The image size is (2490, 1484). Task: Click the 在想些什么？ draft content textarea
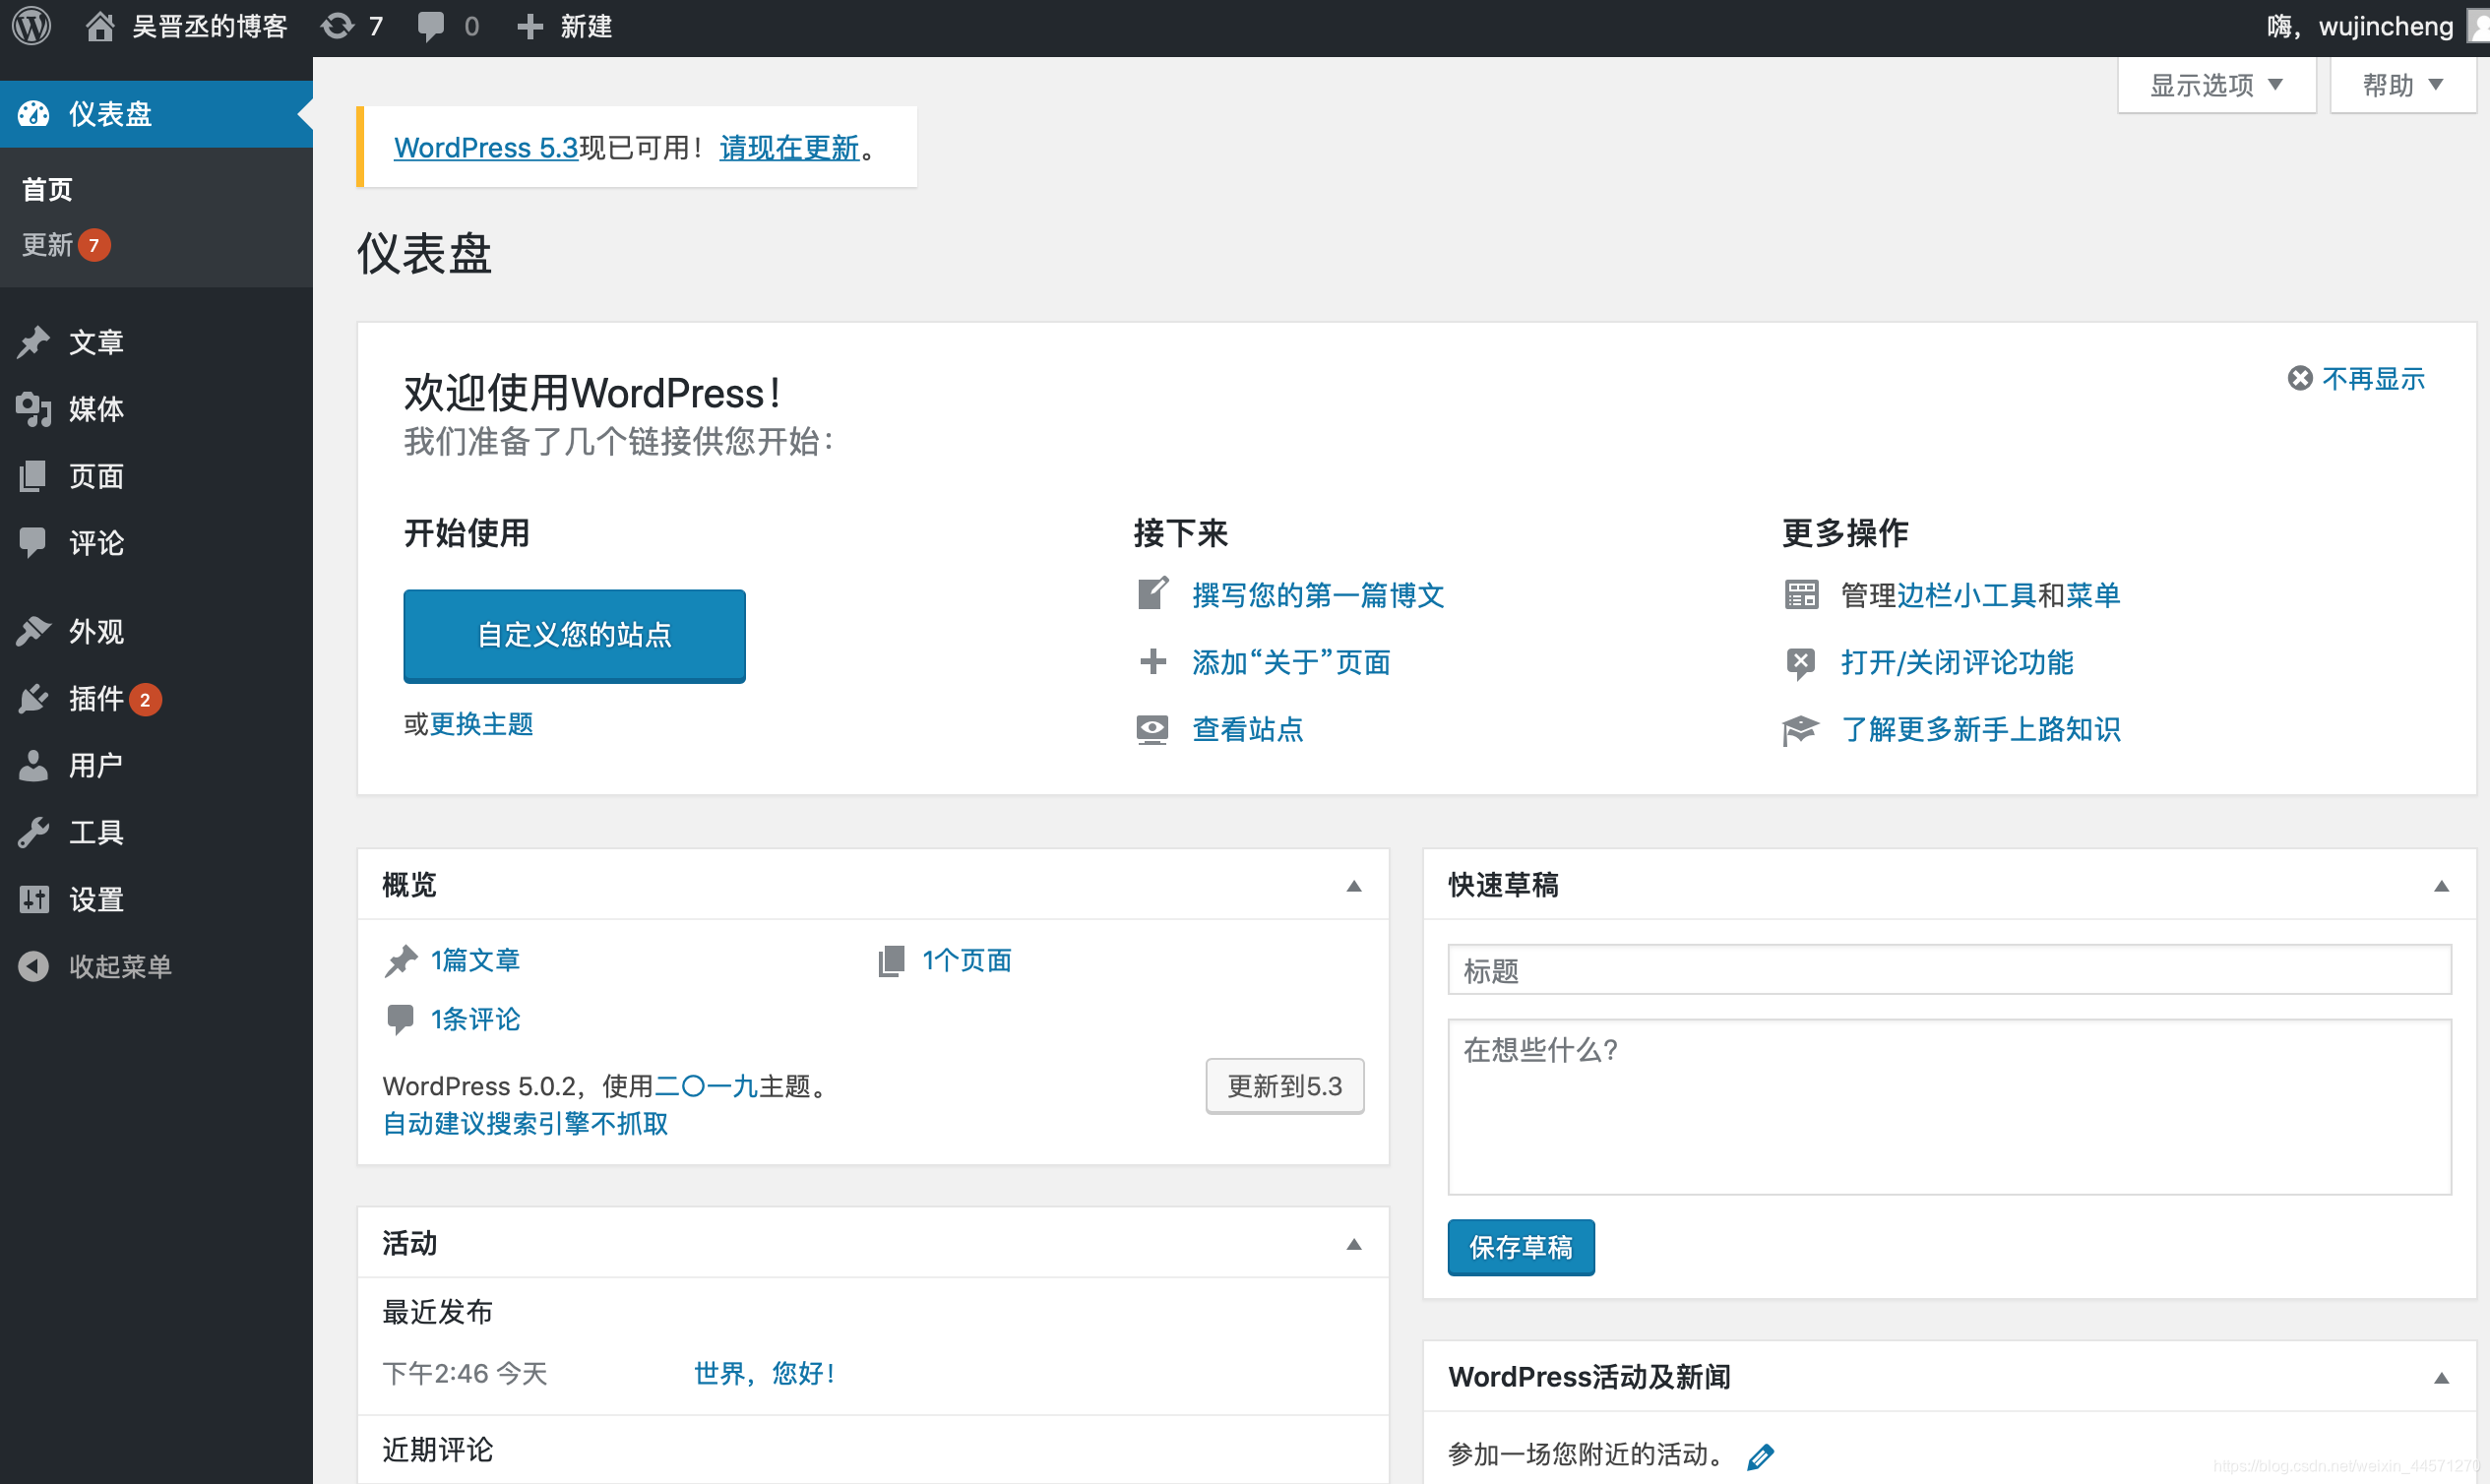click(1948, 1106)
